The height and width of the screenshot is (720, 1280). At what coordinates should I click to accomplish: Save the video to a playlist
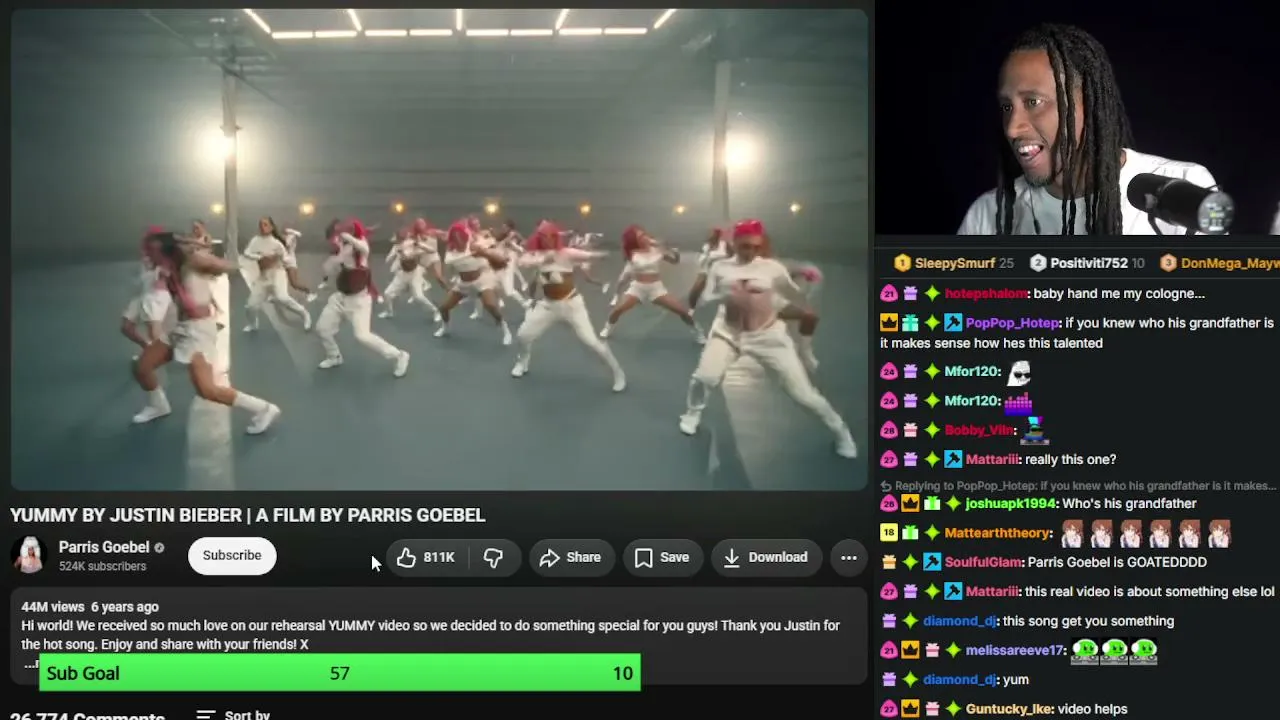[661, 557]
